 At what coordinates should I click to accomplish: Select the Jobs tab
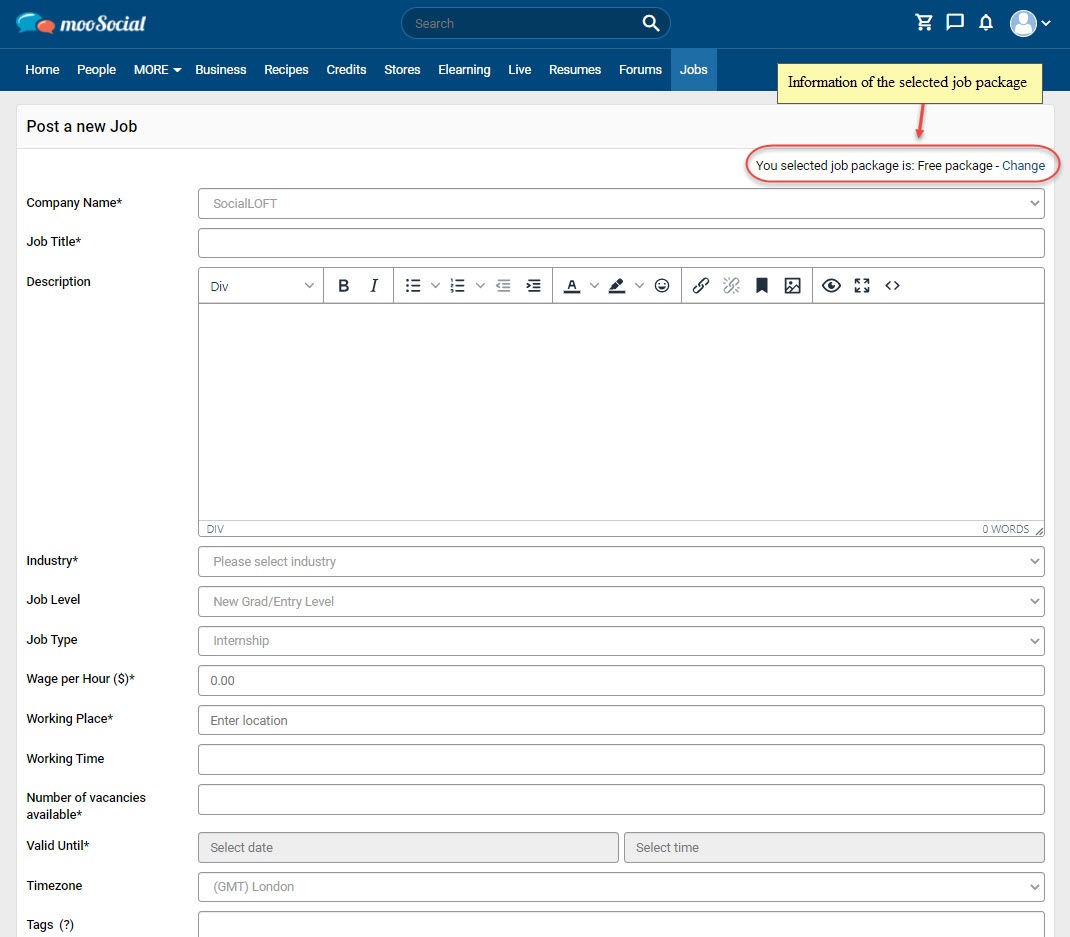click(x=693, y=70)
